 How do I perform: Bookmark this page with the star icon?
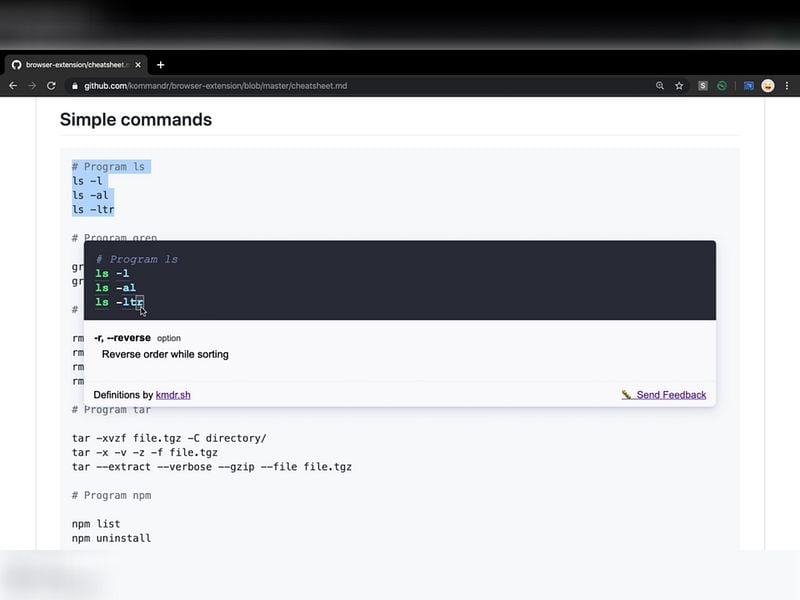click(679, 86)
